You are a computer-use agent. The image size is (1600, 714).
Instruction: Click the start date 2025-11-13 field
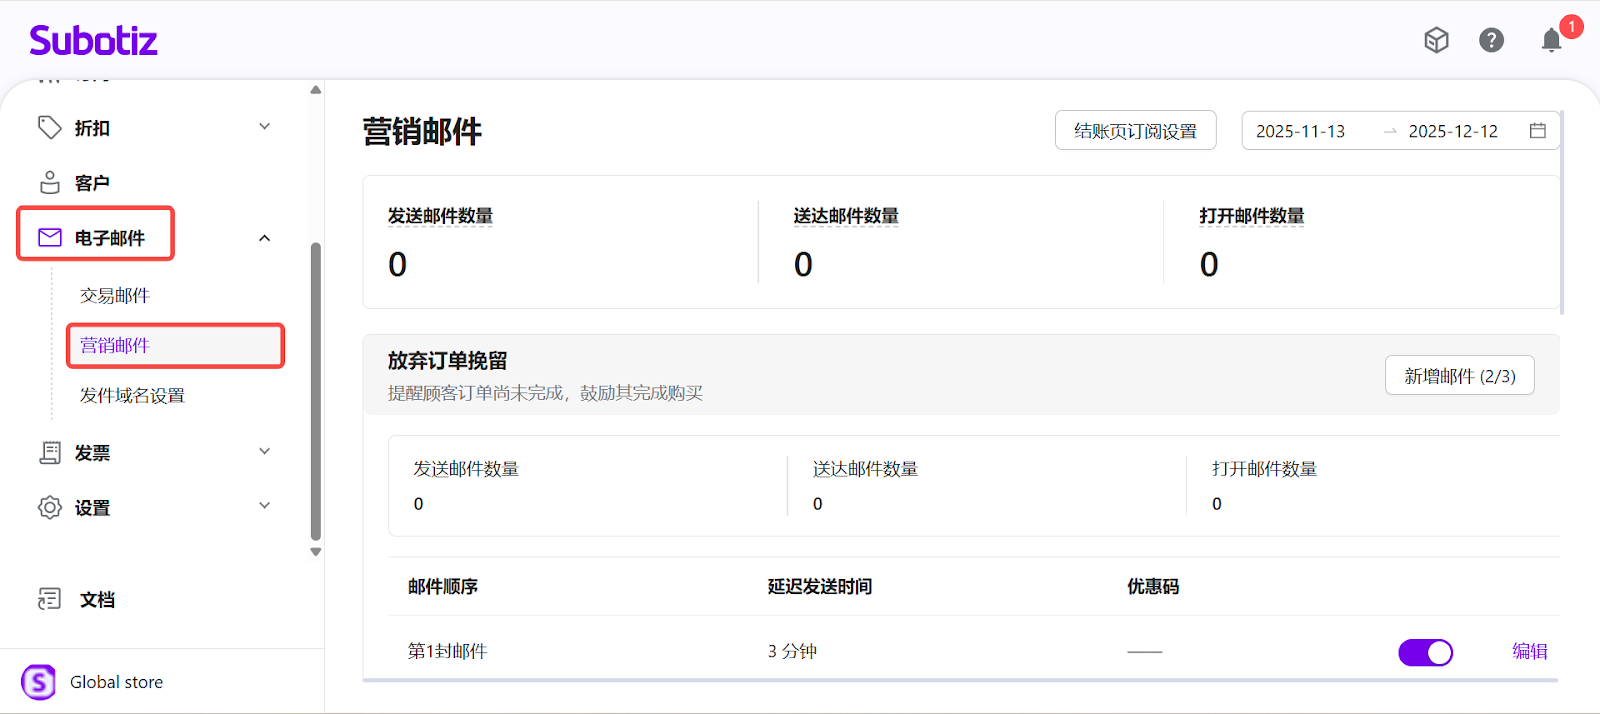[1300, 131]
